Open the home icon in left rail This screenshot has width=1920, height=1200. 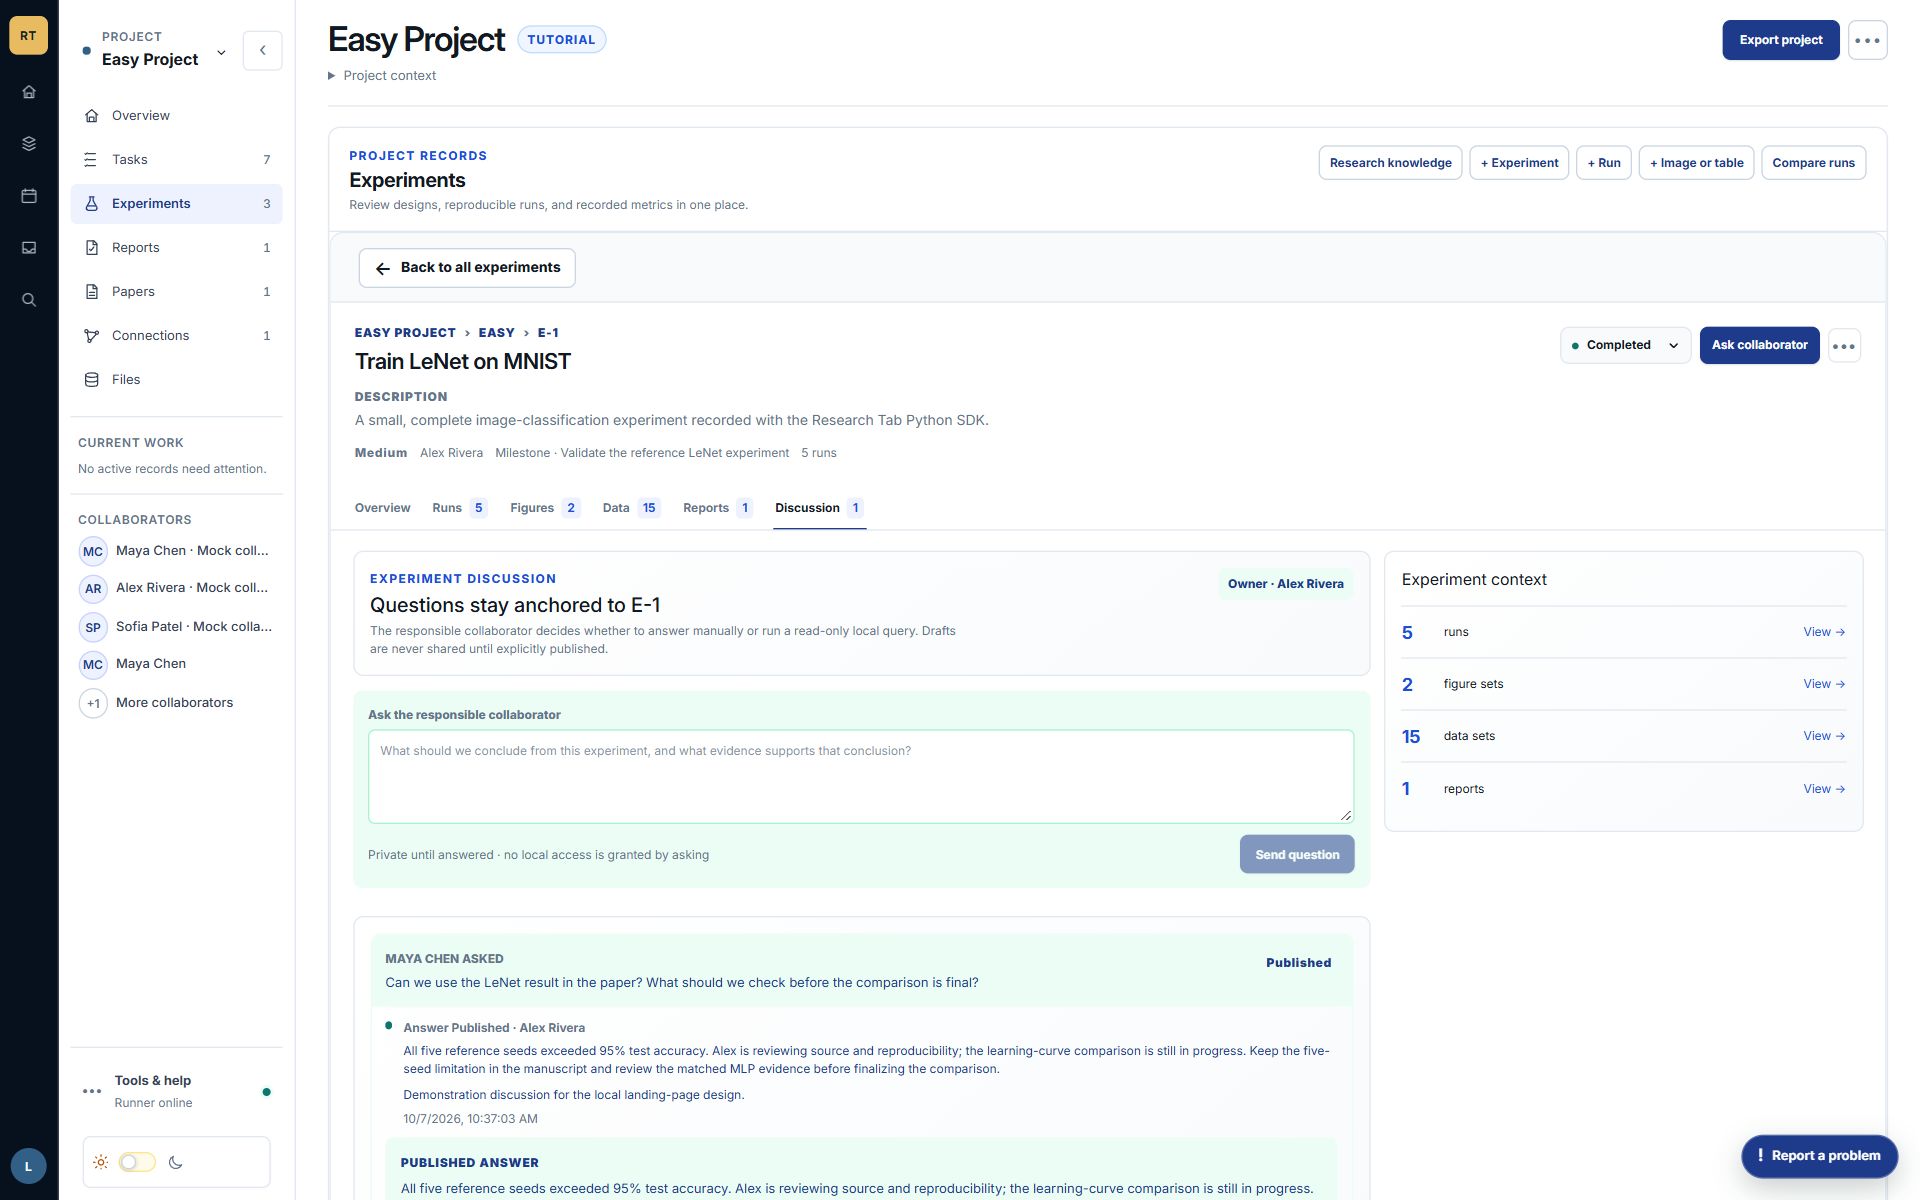click(x=29, y=92)
